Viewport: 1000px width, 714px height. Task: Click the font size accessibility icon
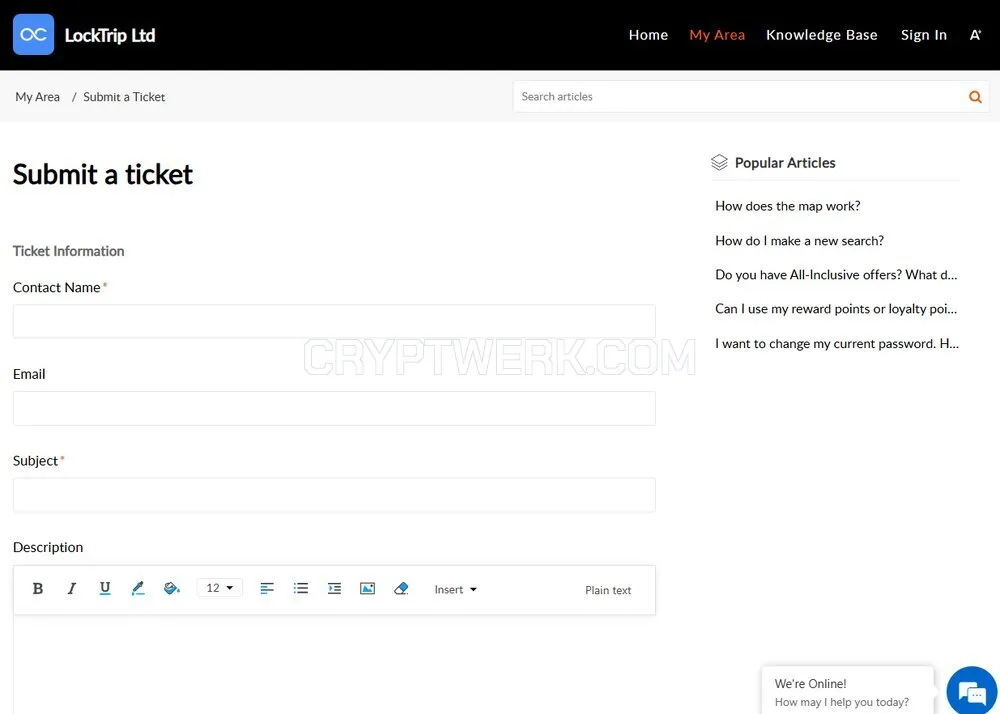tap(975, 35)
